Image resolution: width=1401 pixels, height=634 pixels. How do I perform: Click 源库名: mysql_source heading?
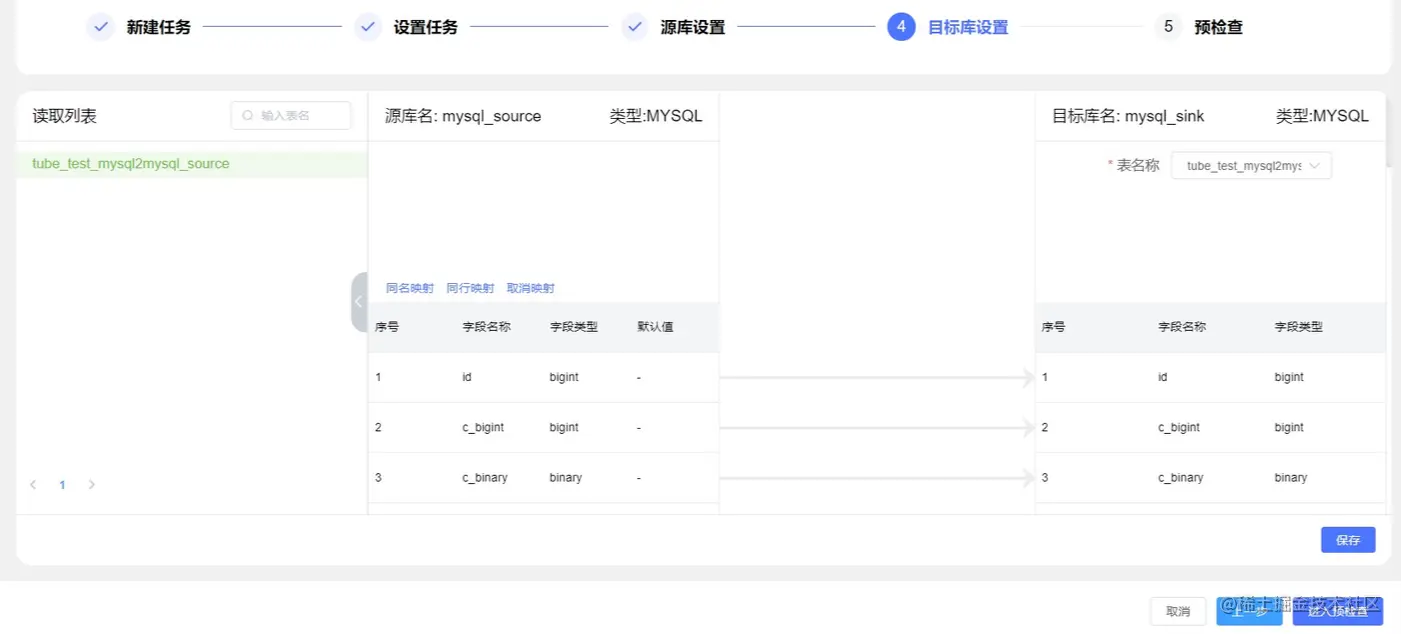click(x=463, y=116)
